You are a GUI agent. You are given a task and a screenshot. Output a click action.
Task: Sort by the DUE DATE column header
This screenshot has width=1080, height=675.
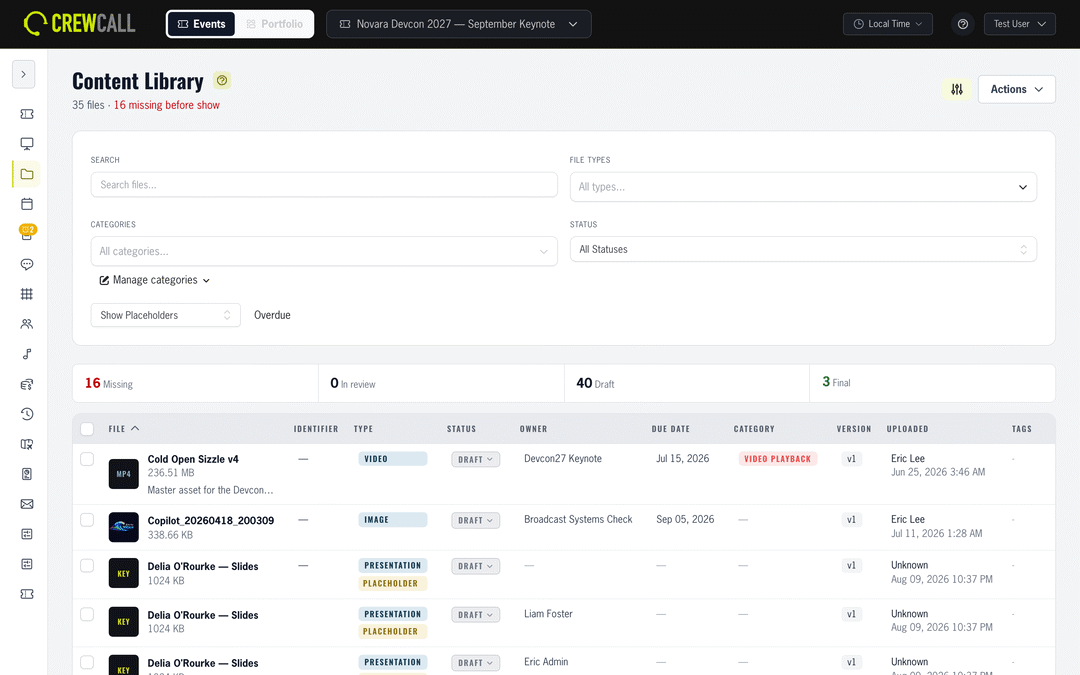pos(671,429)
